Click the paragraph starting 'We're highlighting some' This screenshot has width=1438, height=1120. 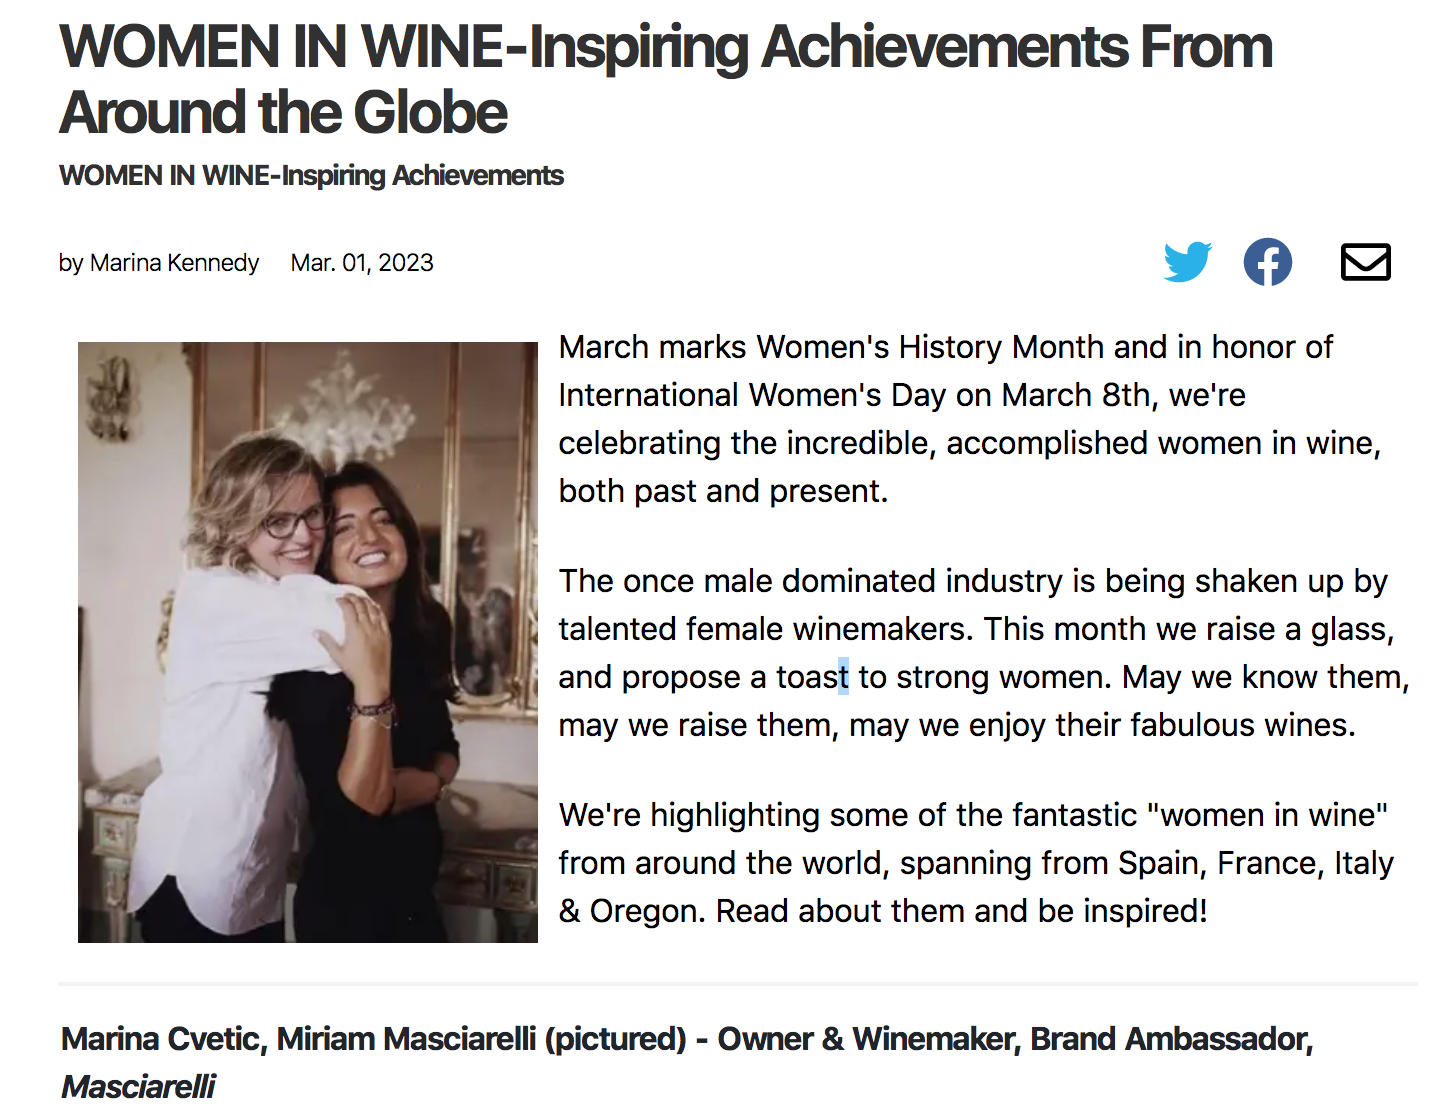975,862
